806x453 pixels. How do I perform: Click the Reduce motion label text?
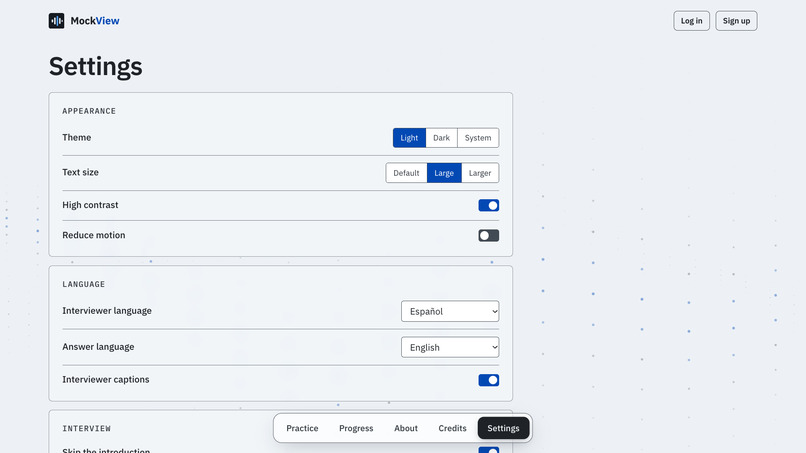(94, 235)
